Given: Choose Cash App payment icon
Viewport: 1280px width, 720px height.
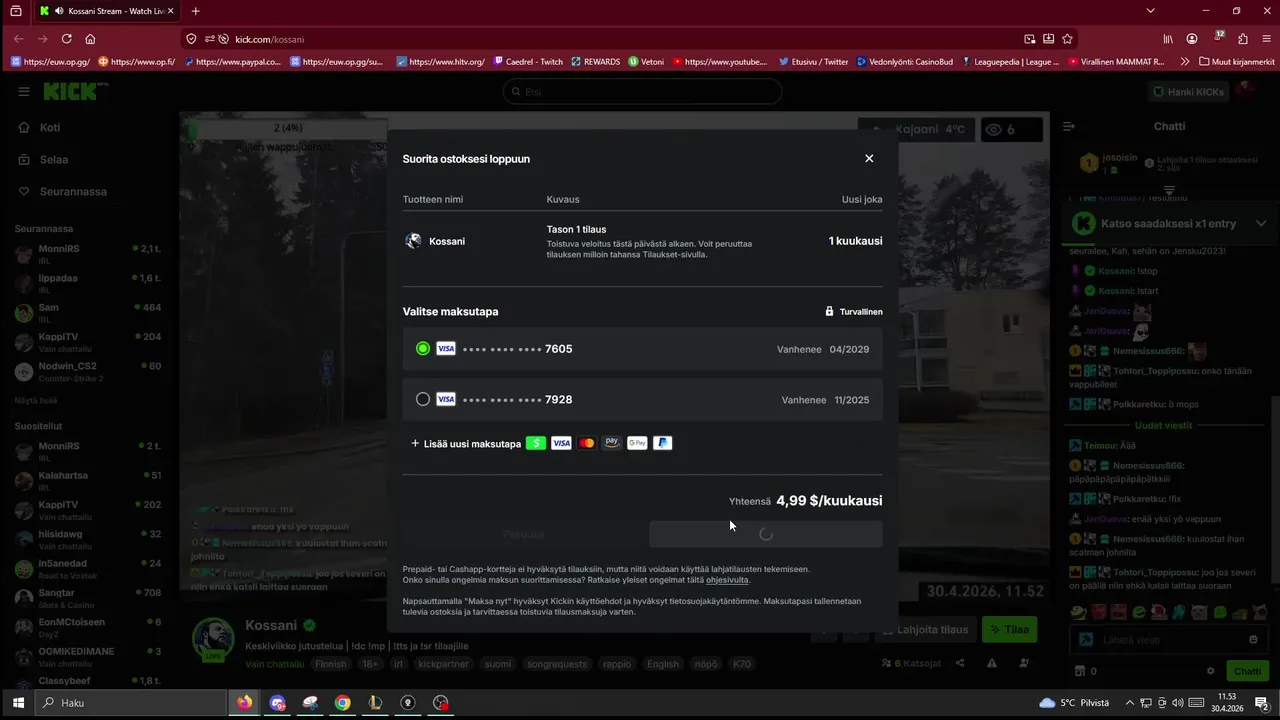Looking at the screenshot, I should point(536,443).
